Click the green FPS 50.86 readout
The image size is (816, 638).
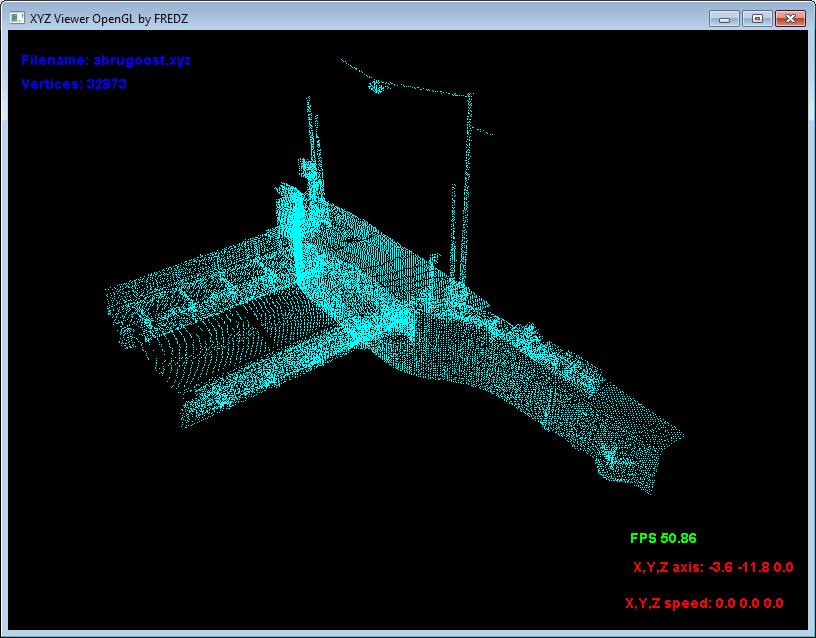pos(663,538)
